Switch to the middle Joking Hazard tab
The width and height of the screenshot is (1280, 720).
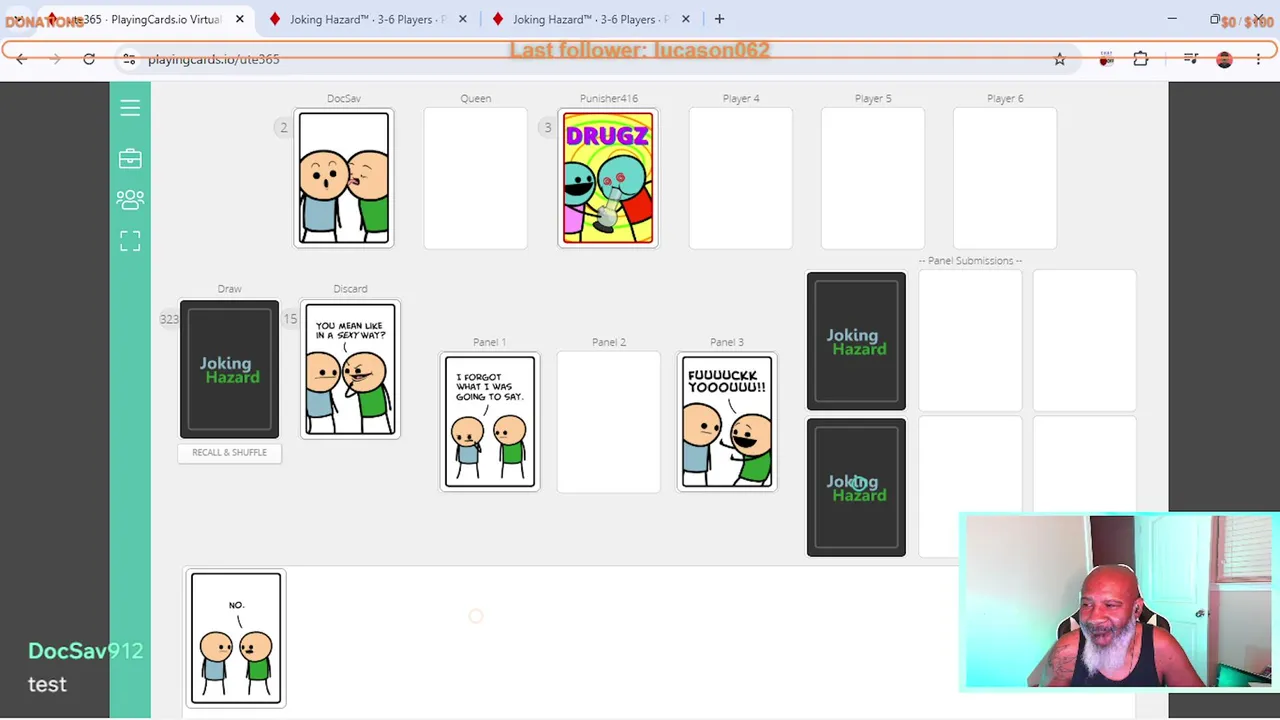pyautogui.click(x=366, y=19)
